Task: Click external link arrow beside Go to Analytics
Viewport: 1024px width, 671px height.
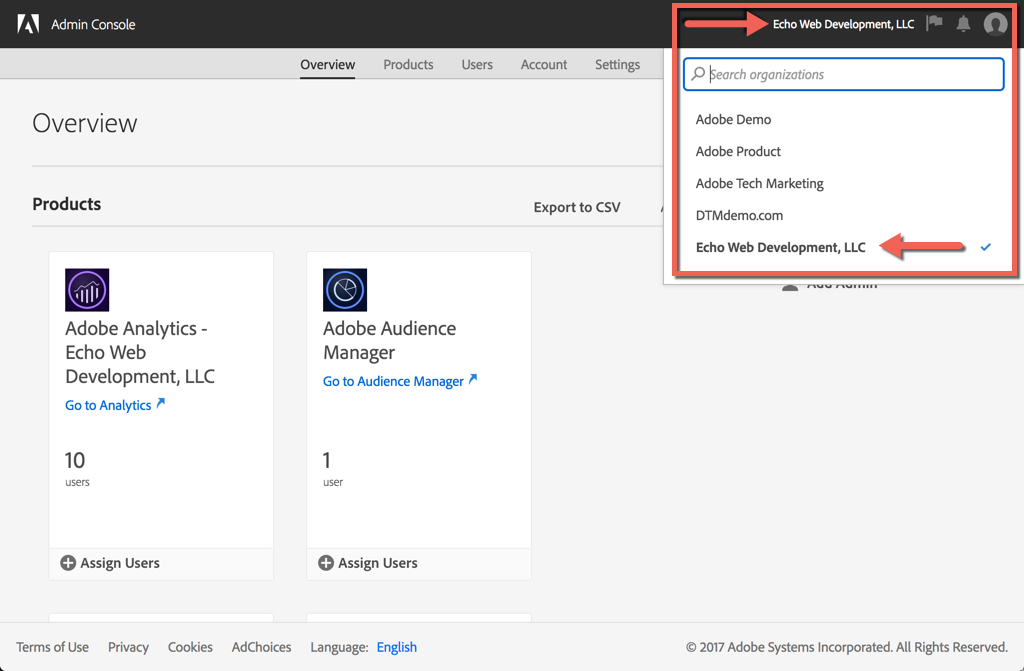Action: coord(161,403)
